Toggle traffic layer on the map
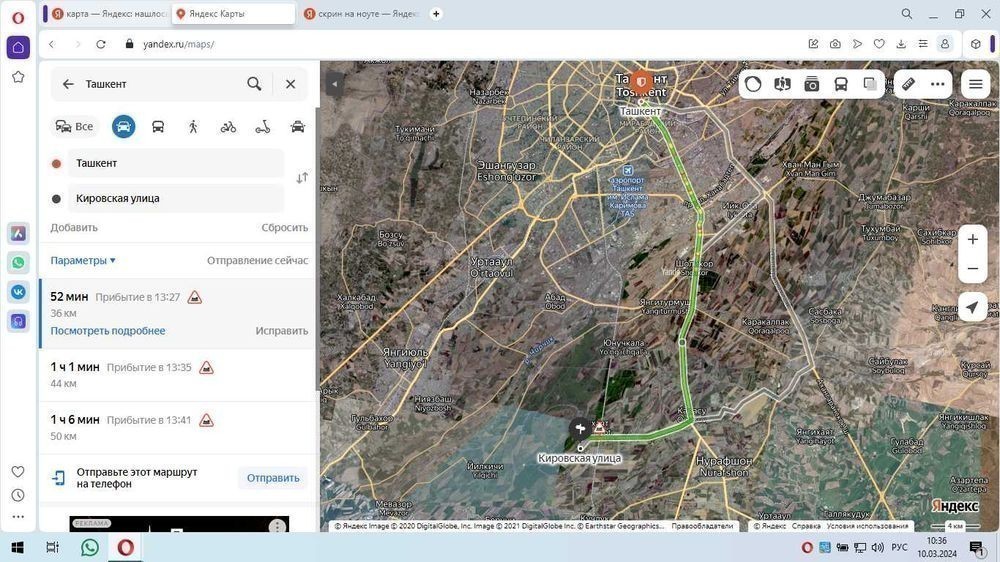The image size is (1000, 562). (x=753, y=84)
